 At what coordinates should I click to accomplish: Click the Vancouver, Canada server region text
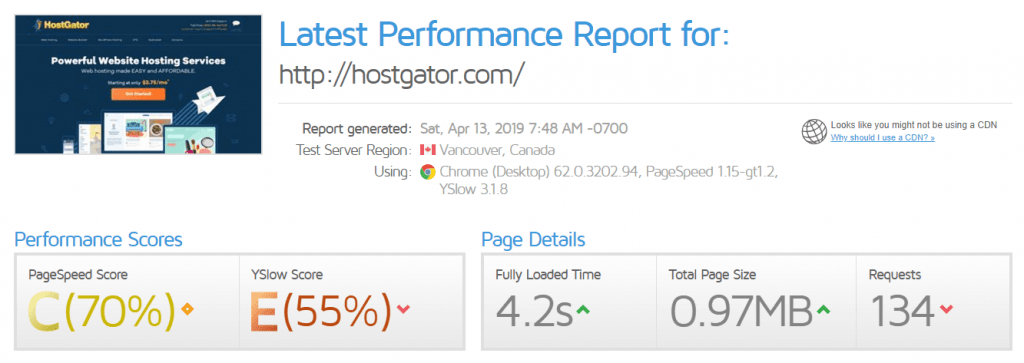(x=497, y=150)
